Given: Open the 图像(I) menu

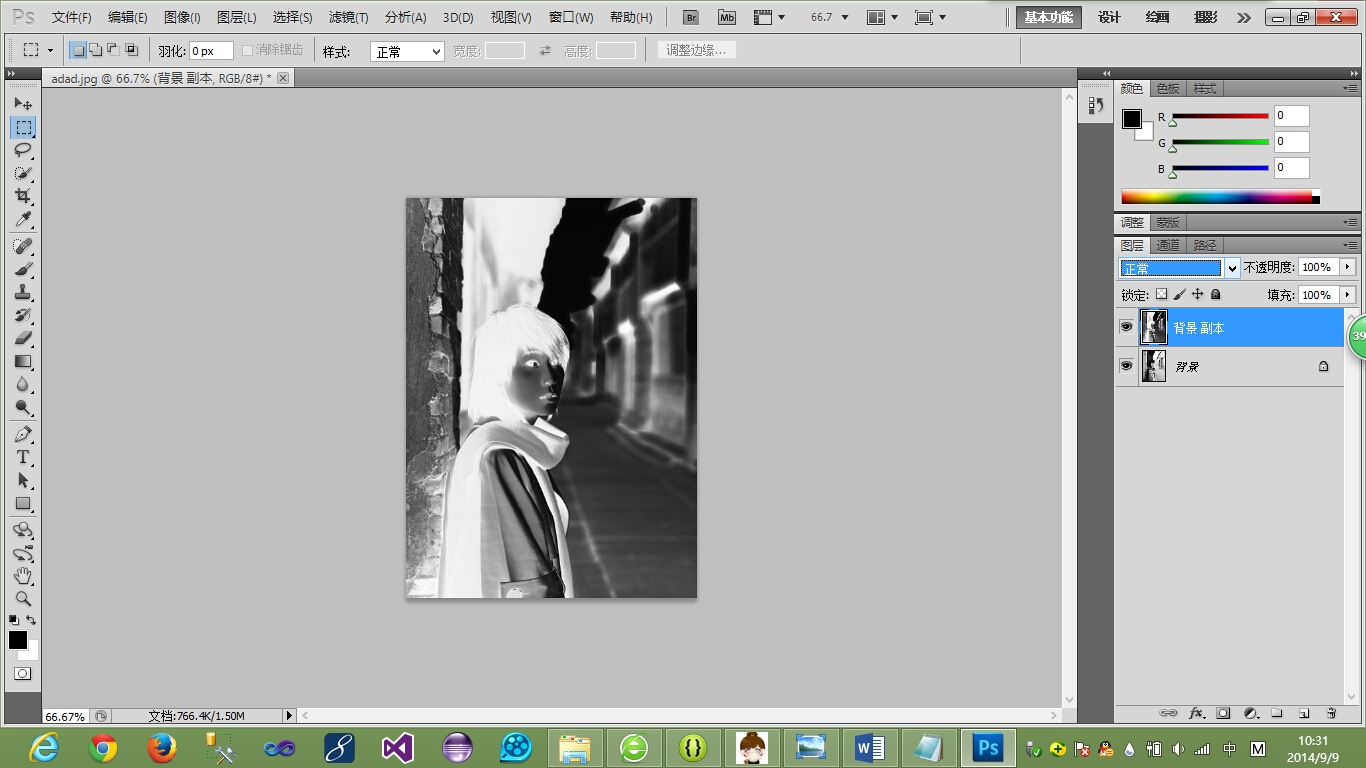Looking at the screenshot, I should coord(181,17).
